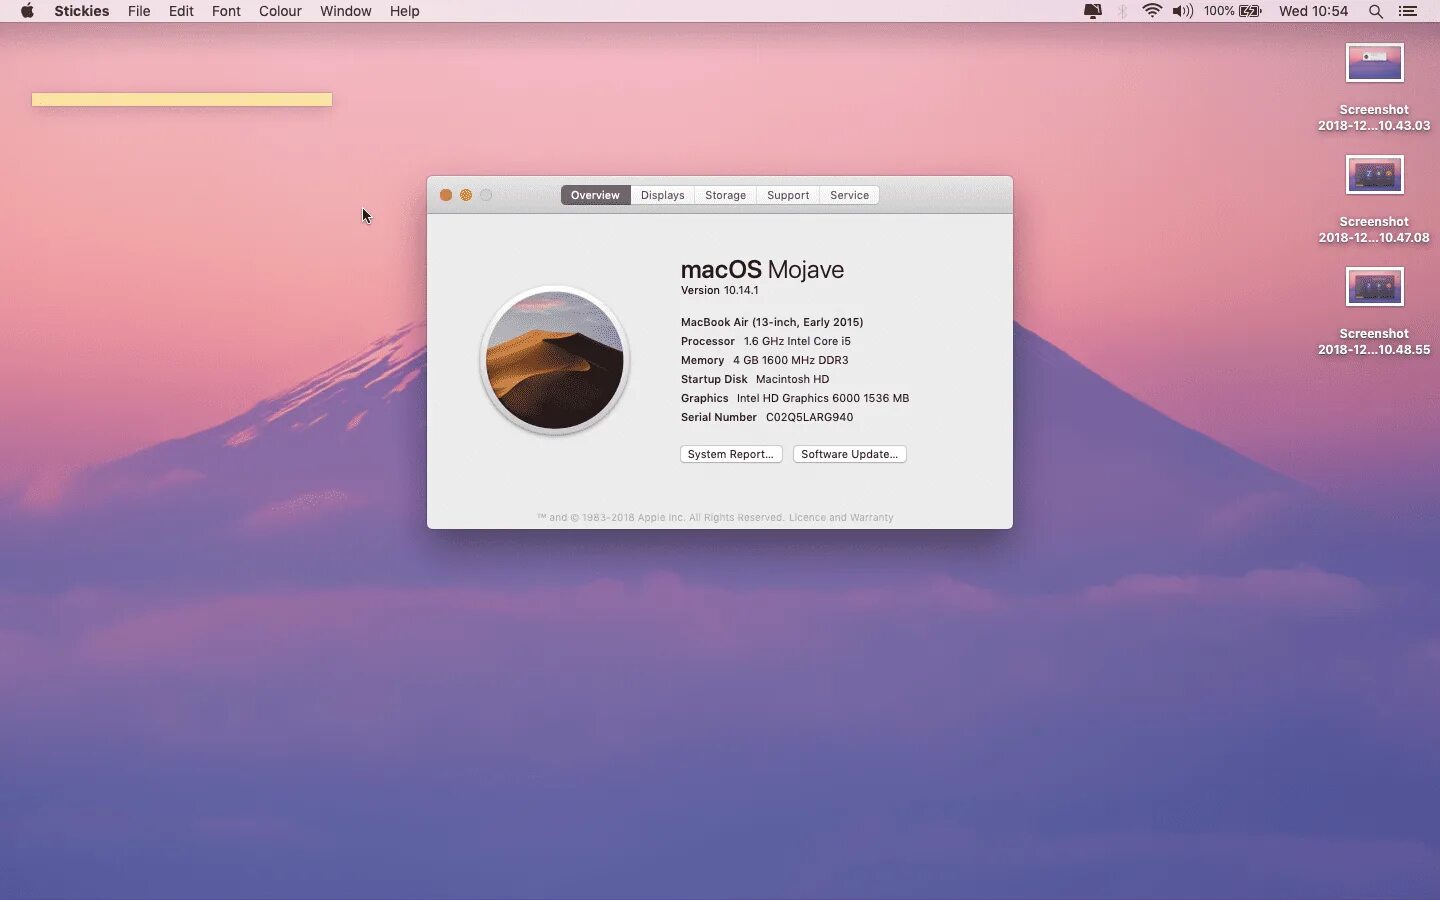Click the Bluetooth status icon
The image size is (1440, 900).
coord(1122,11)
